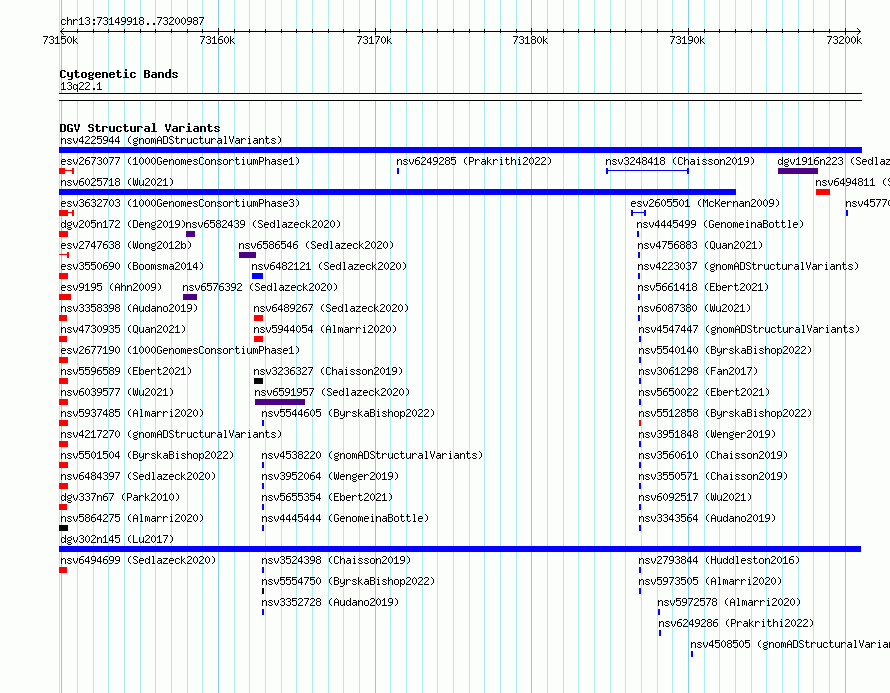Image resolution: width=890 pixels, height=693 pixels.
Task: Open nsv2793844 (Huddleston2016) label
Action: (719, 560)
